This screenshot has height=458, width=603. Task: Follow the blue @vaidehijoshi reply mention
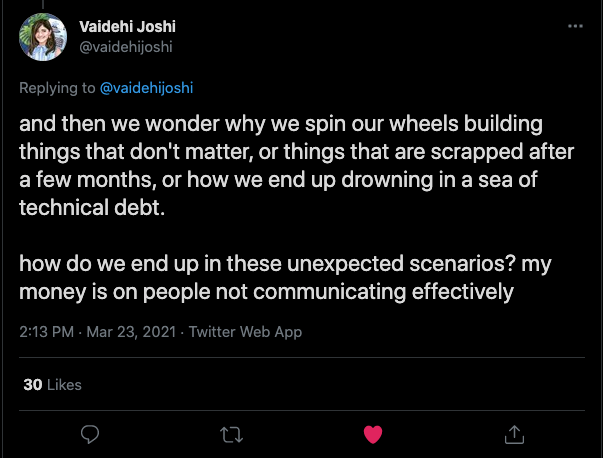click(147, 88)
